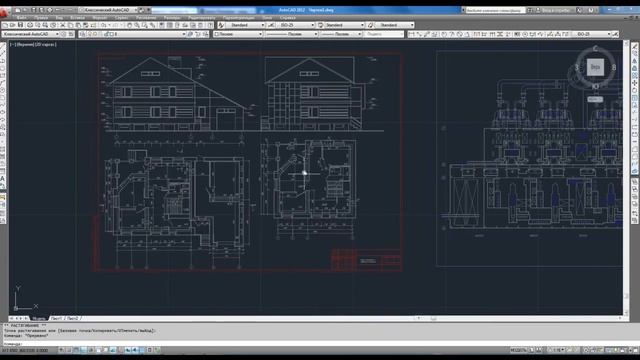
Task: Select the Circle tool in Draw toolbar
Action: (3, 90)
